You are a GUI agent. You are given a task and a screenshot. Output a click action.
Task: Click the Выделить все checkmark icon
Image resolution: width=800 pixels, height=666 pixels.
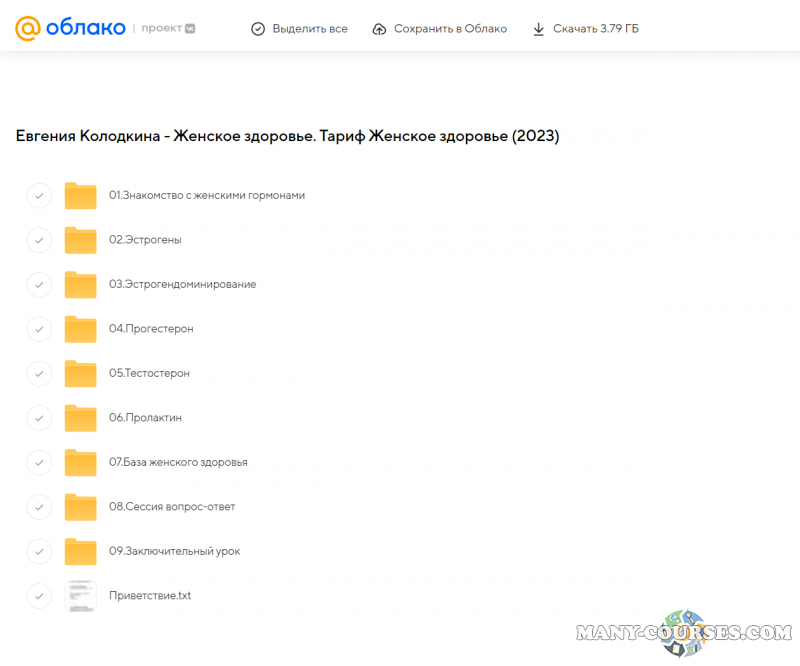258,29
